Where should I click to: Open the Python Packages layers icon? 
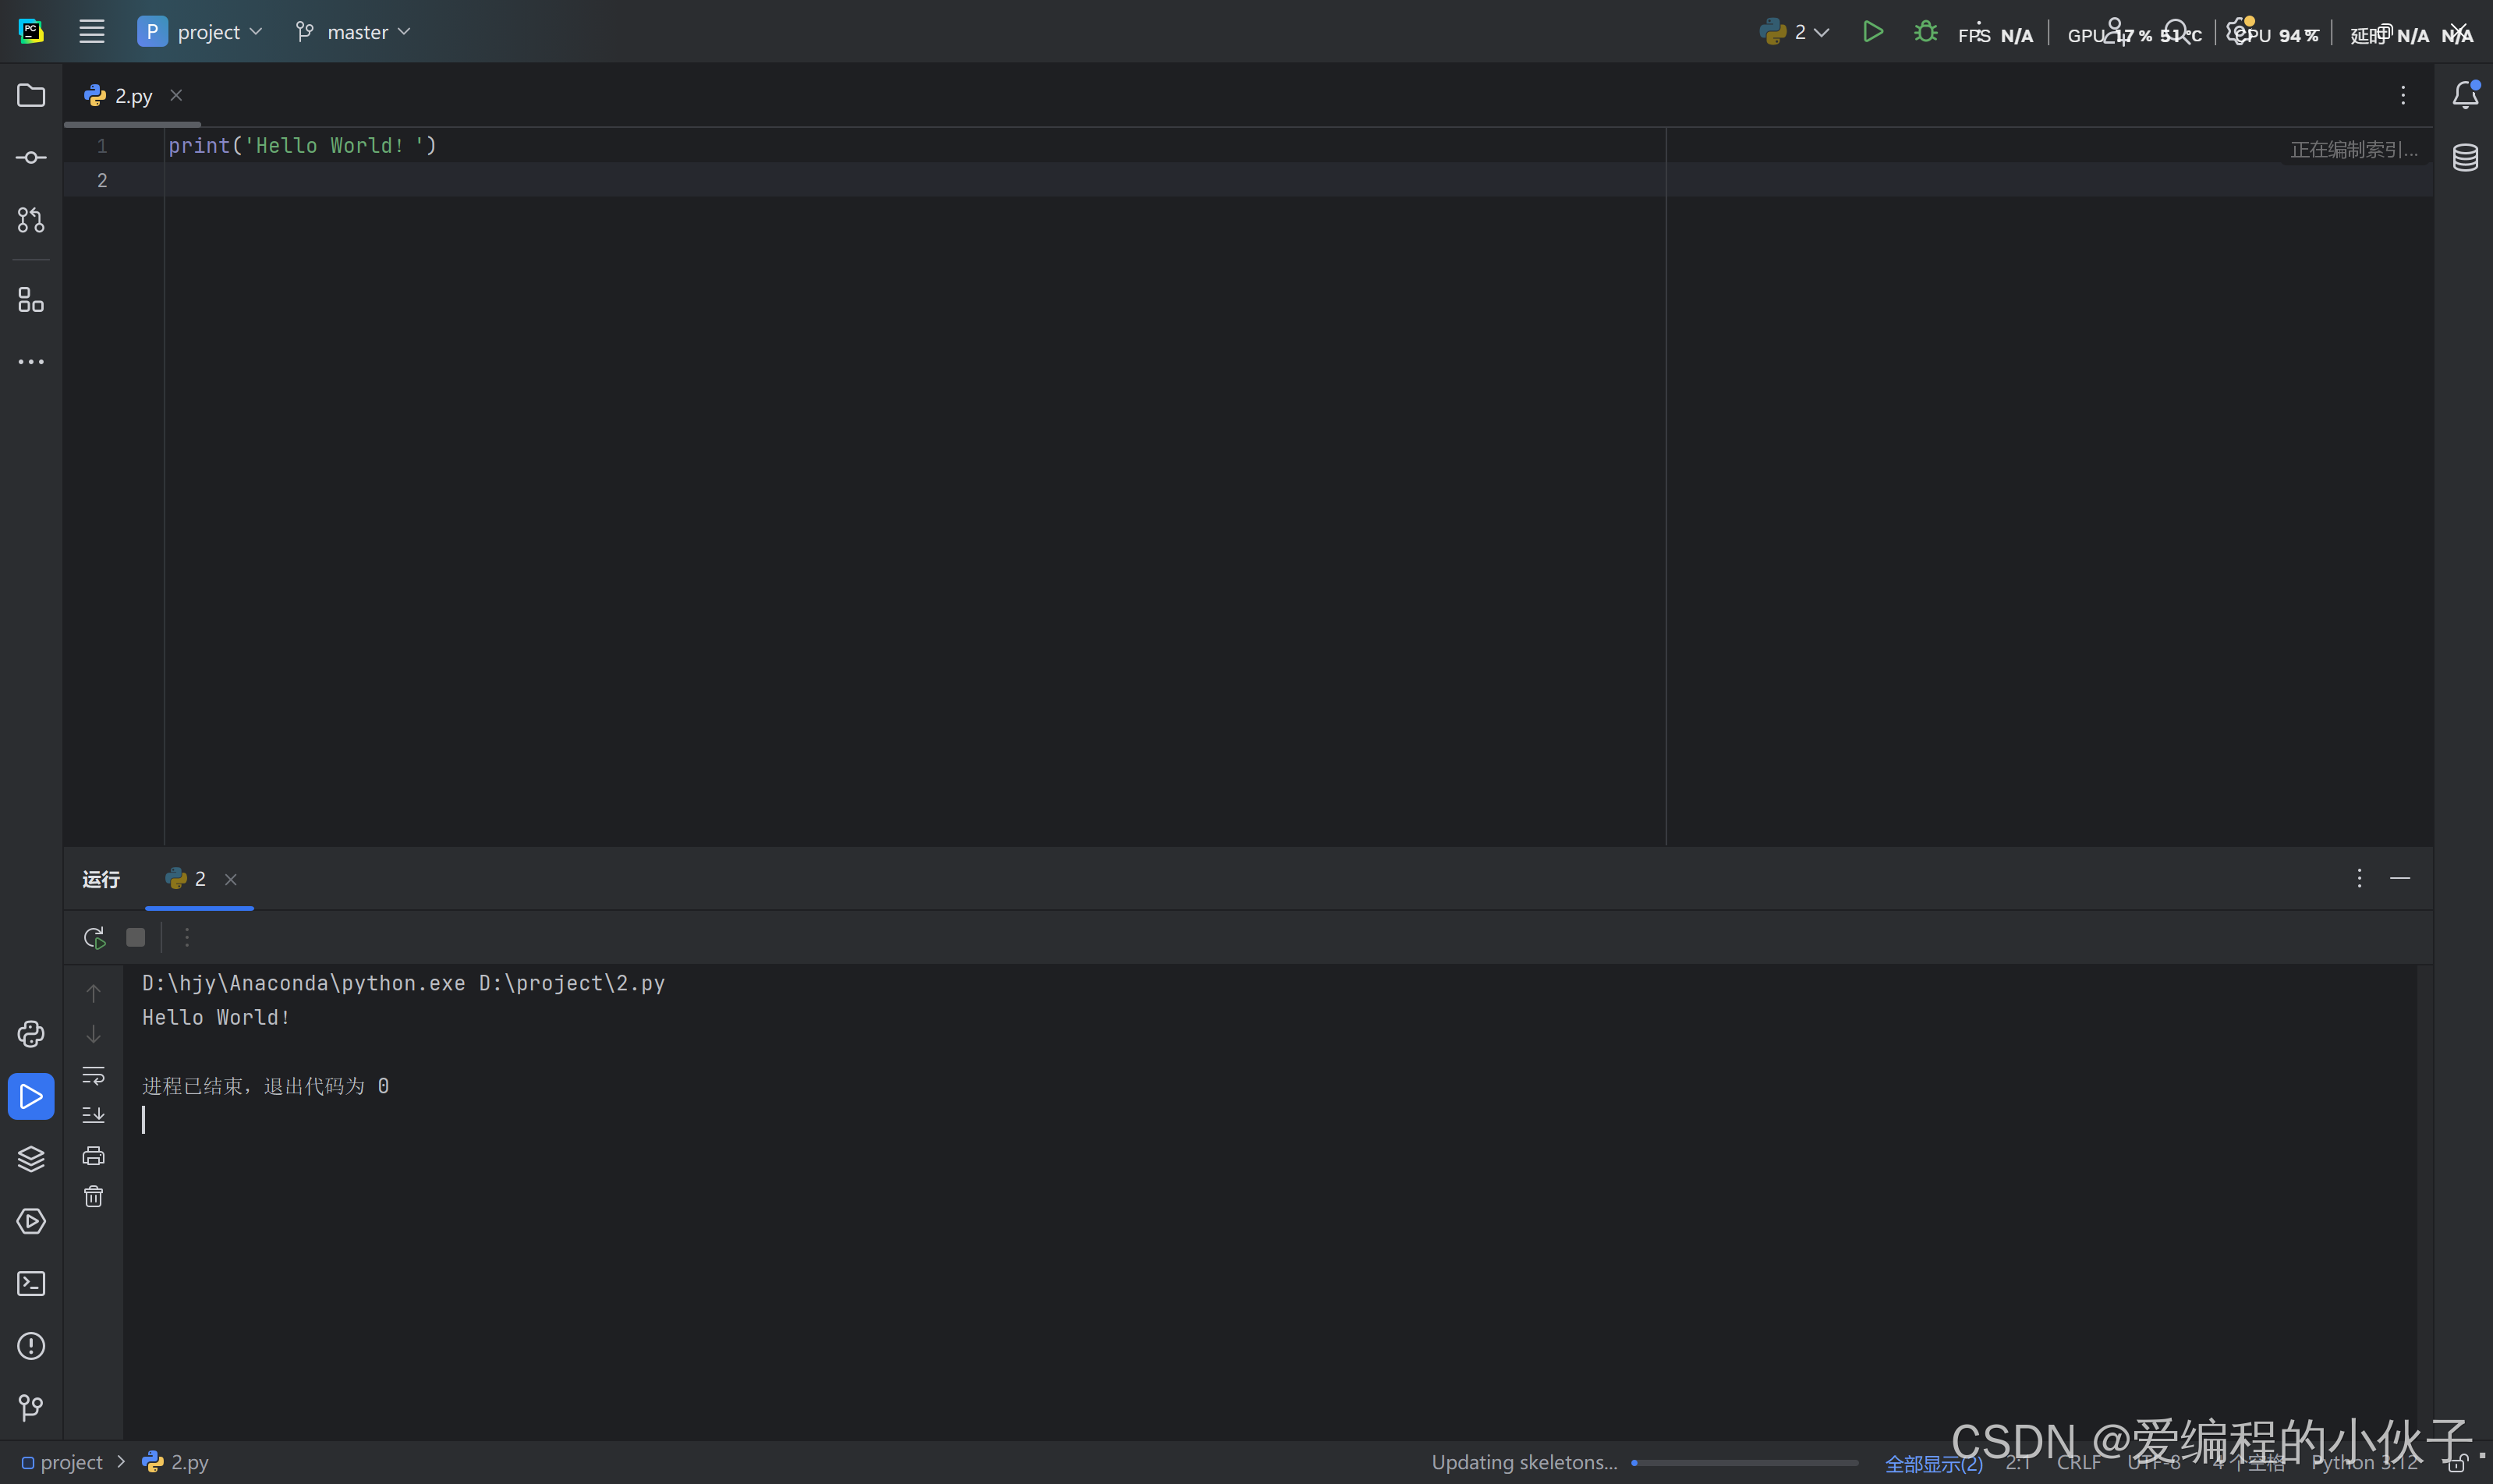pyautogui.click(x=31, y=1158)
